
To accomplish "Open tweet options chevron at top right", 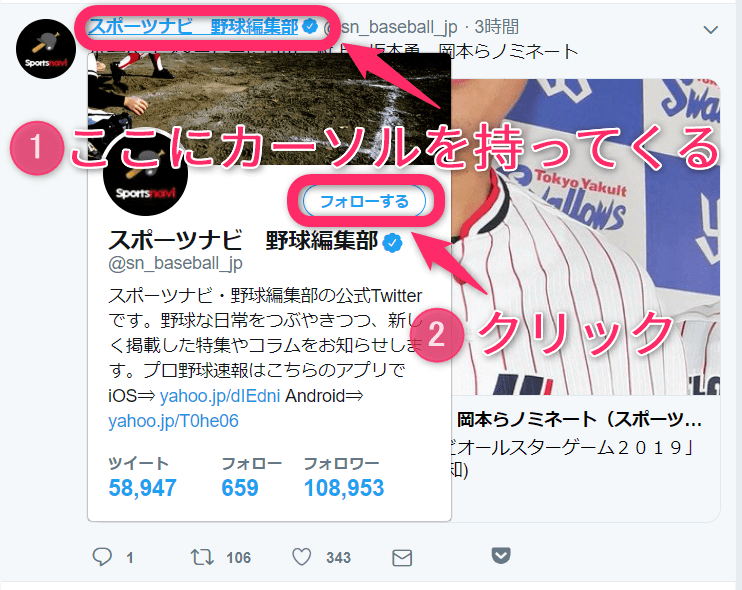I will (711, 30).
